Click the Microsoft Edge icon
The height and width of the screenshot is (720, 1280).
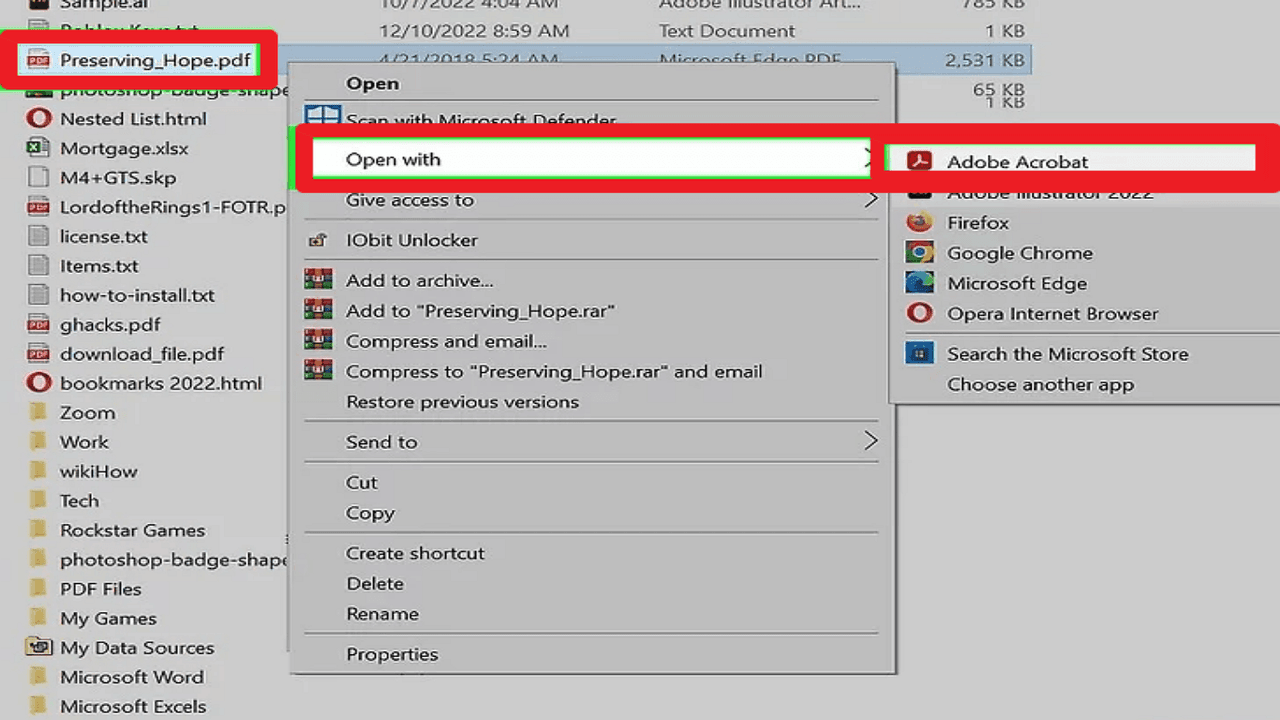pos(919,283)
